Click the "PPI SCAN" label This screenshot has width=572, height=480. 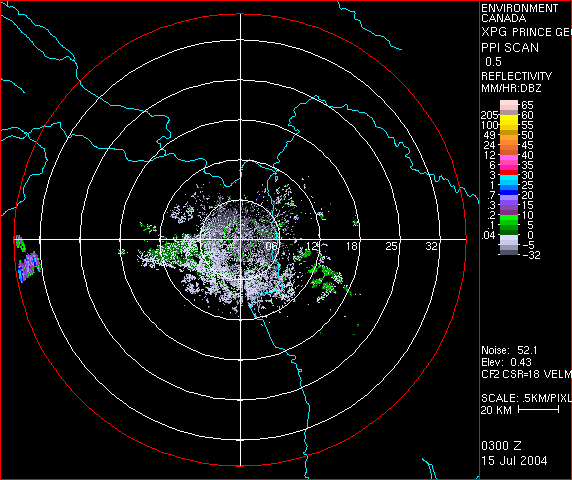coord(510,48)
